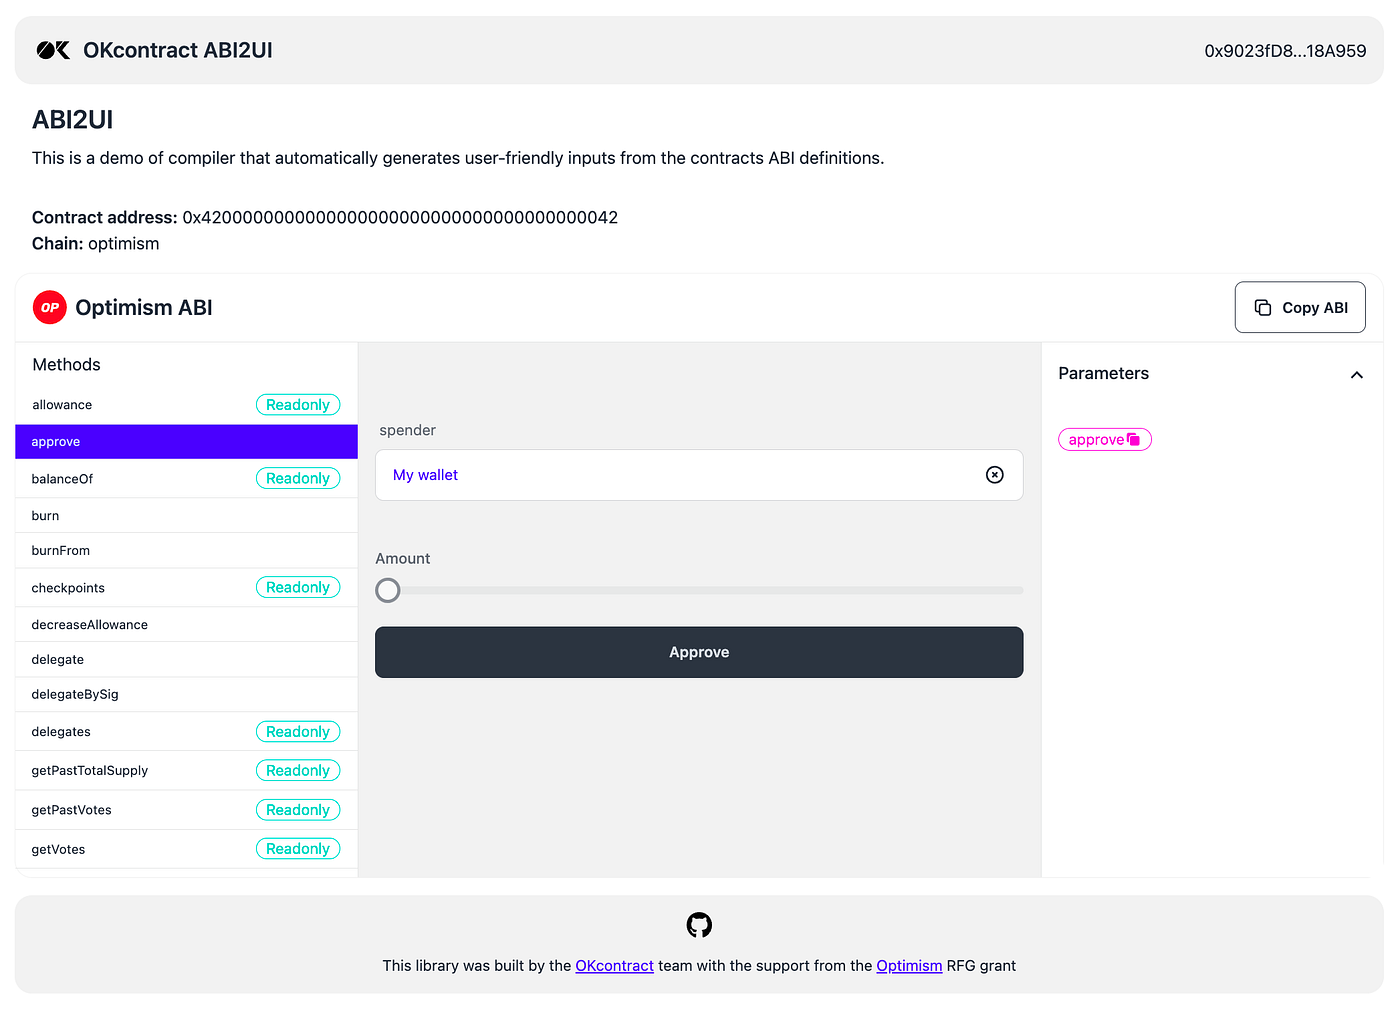Select the allowance method
Viewport: 1400px width, 1011px height.
186,405
